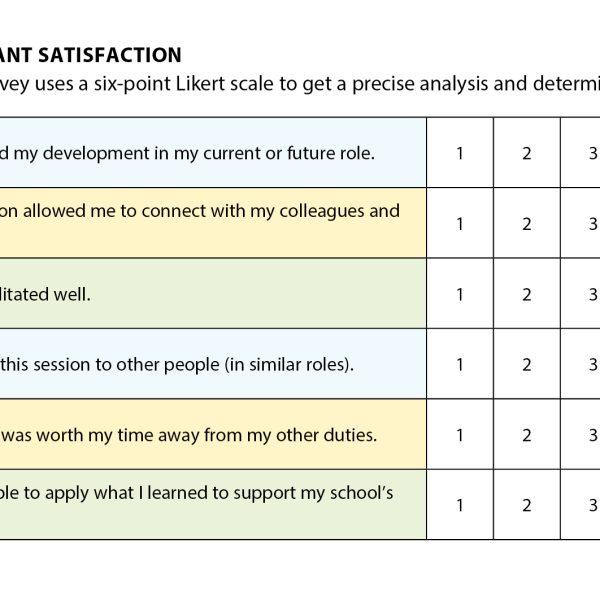The width and height of the screenshot is (600, 600).
Task: Choose rating 1 for support my school's row
Action: [460, 505]
